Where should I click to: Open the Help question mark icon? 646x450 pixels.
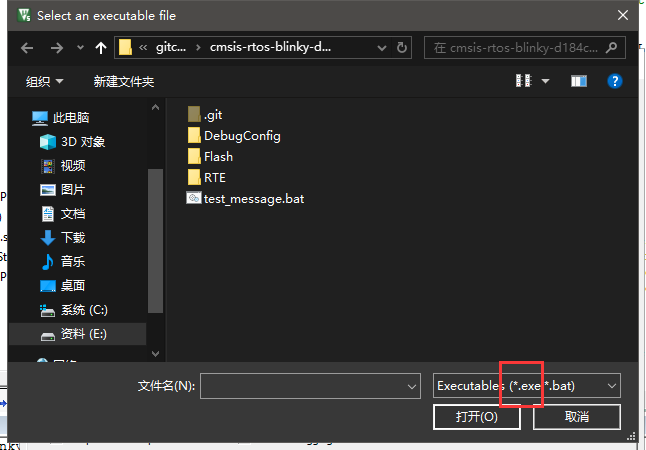[x=615, y=80]
